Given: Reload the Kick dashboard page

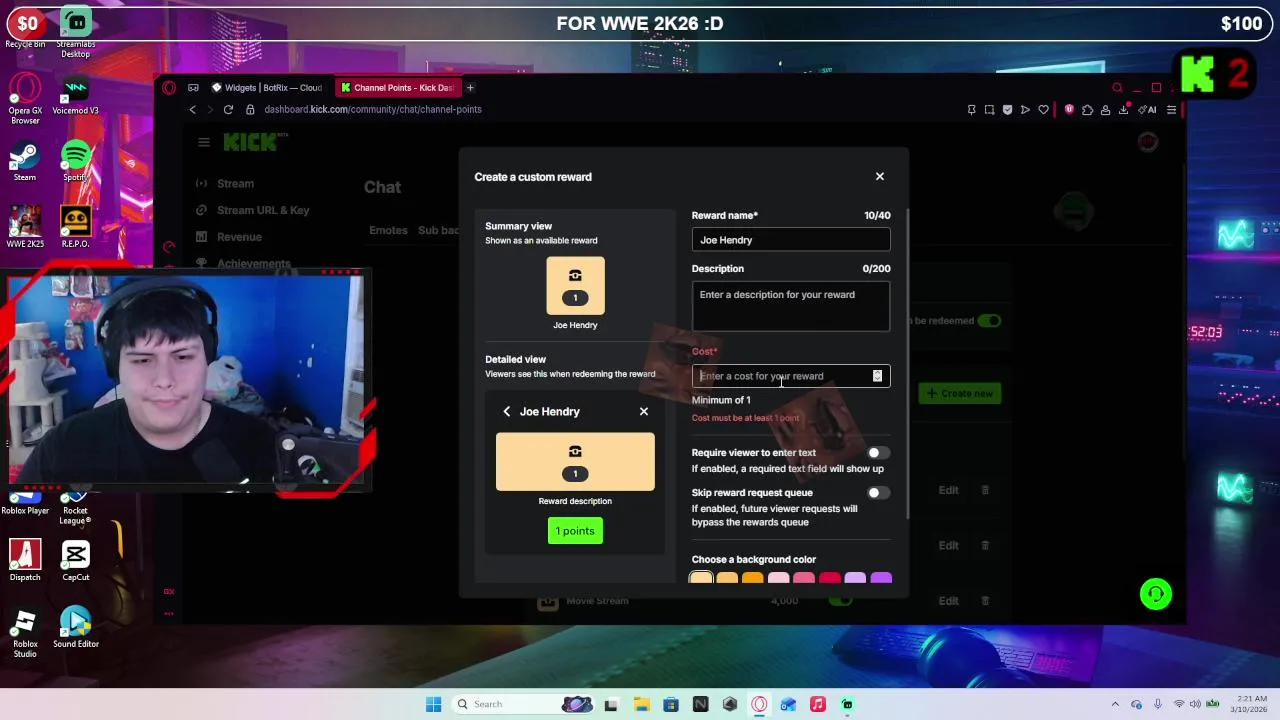Looking at the screenshot, I should pyautogui.click(x=228, y=110).
